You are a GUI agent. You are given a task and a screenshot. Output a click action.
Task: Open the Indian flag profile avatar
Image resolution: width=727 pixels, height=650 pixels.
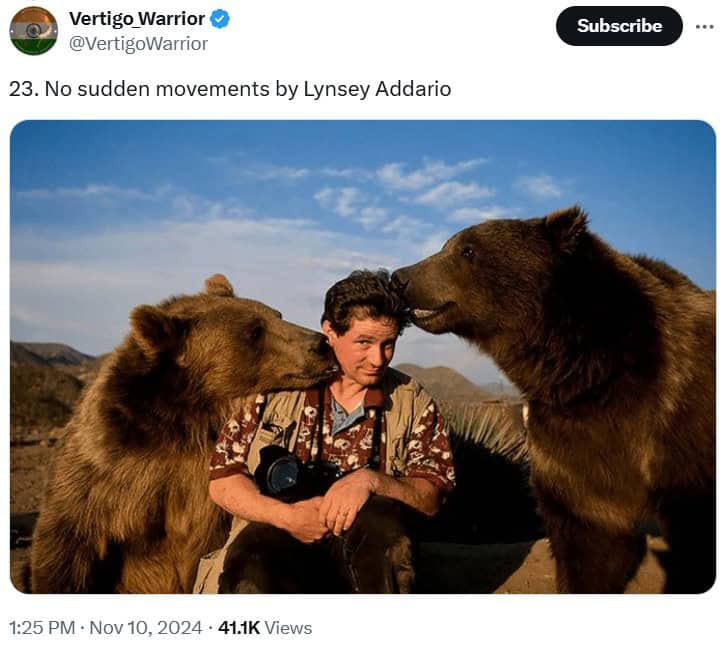pyautogui.click(x=34, y=30)
